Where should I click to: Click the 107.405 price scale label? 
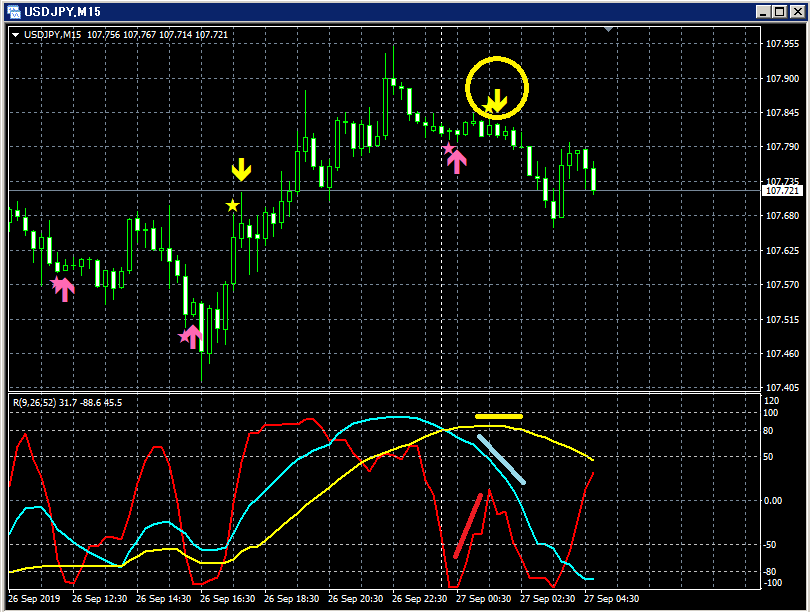782,387
